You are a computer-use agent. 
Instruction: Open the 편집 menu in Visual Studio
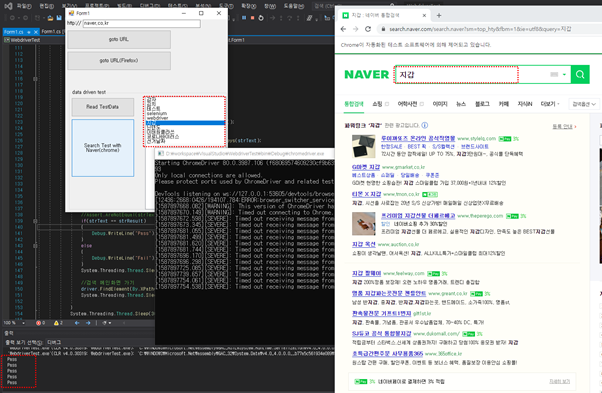(x=46, y=6)
